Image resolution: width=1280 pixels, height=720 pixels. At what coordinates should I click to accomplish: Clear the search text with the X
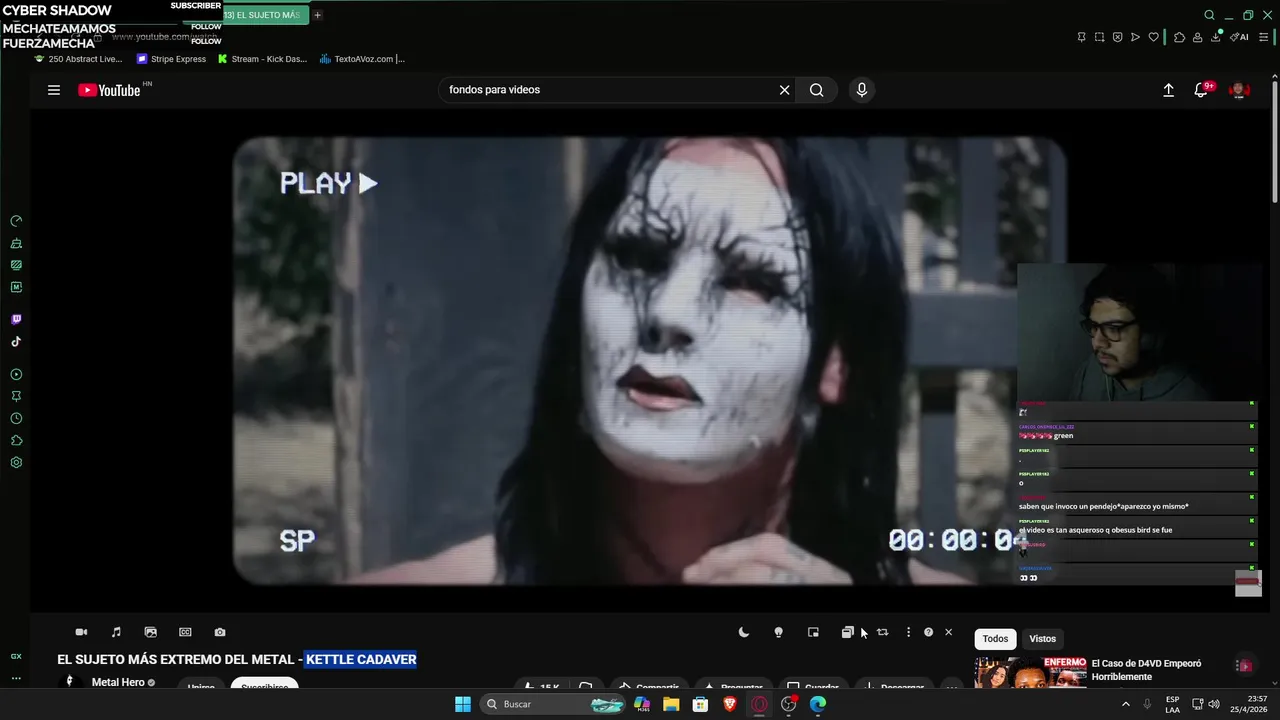click(785, 90)
